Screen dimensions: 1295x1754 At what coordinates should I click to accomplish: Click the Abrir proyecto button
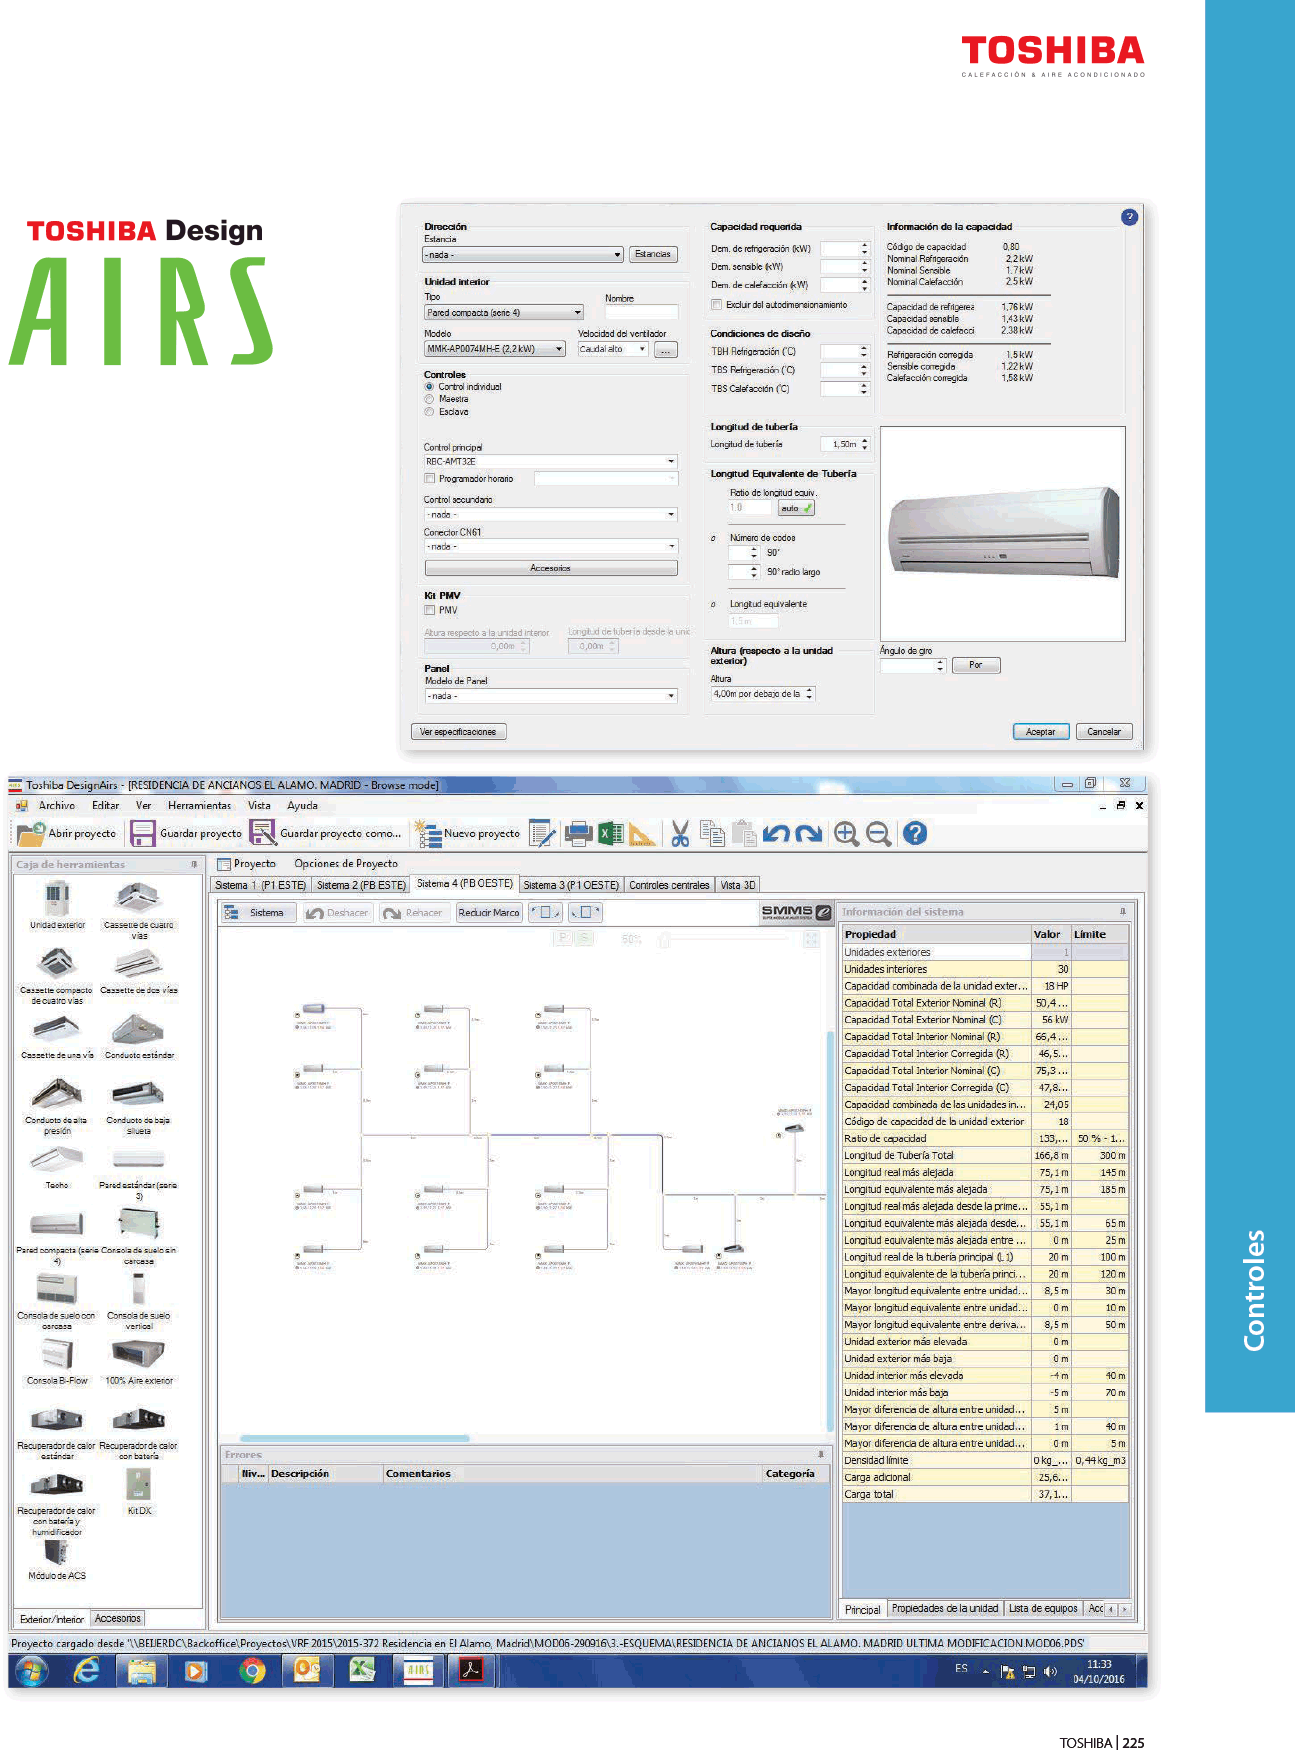(x=67, y=833)
